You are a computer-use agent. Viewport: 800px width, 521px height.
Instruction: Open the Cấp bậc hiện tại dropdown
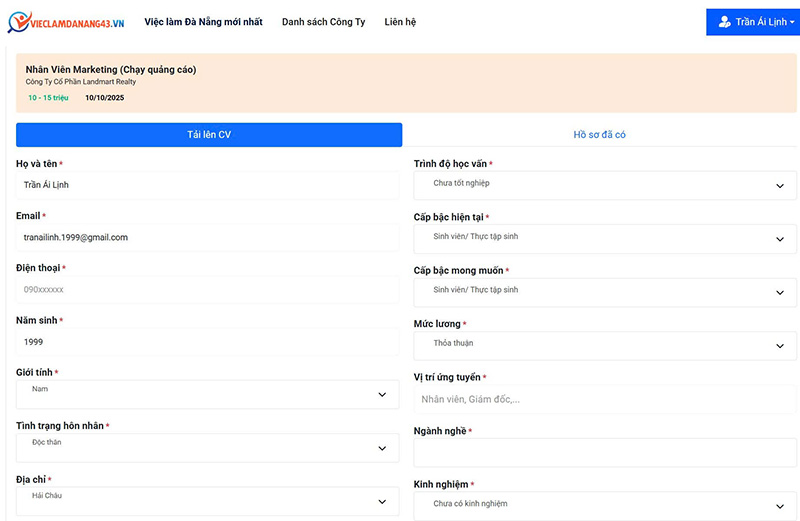click(x=605, y=239)
